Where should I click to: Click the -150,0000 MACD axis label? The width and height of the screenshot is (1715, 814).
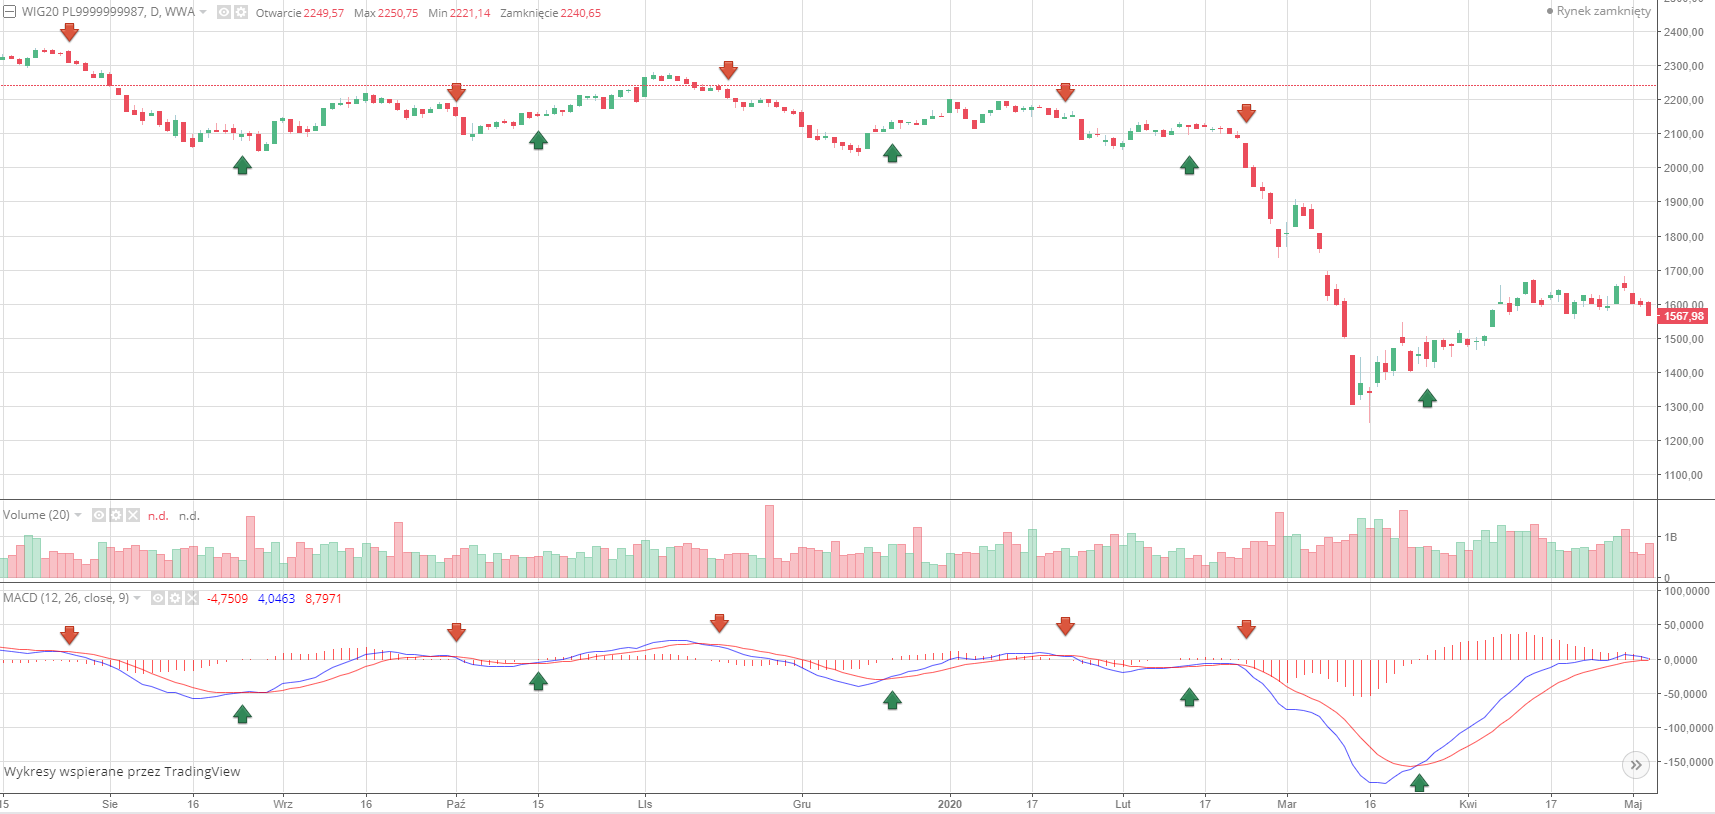click(1687, 762)
